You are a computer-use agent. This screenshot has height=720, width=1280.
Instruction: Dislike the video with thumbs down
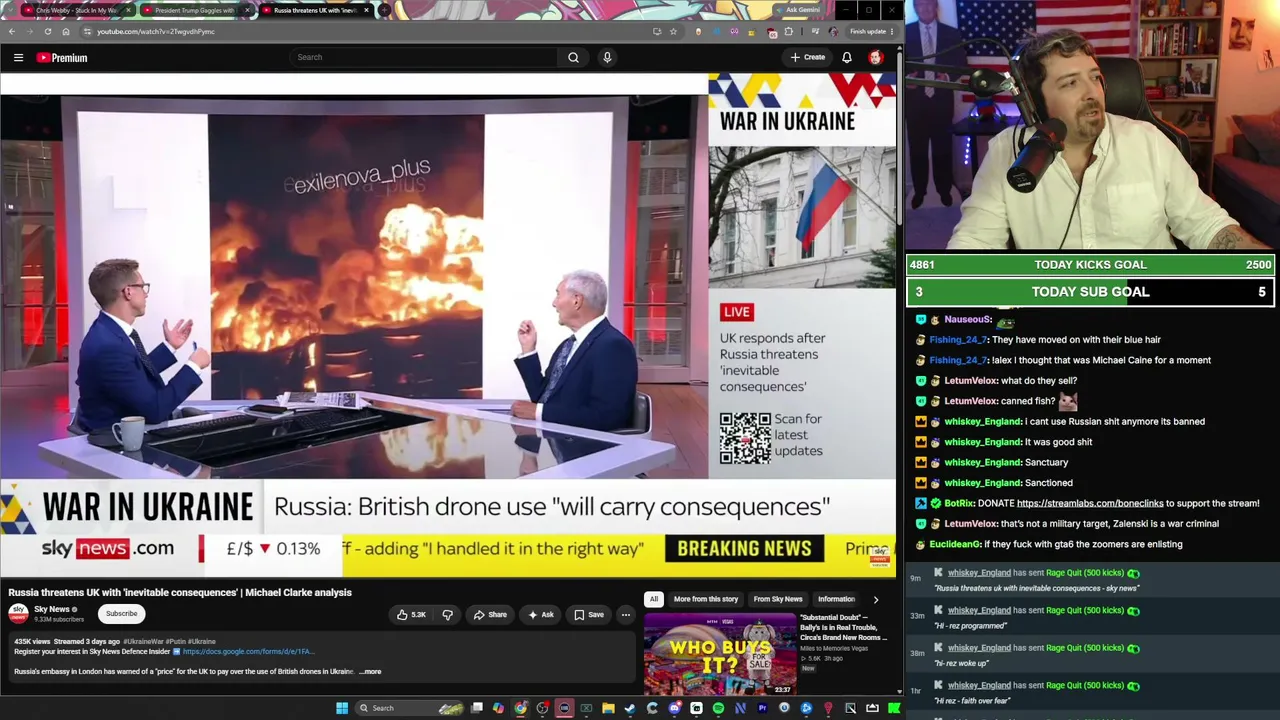(x=447, y=615)
